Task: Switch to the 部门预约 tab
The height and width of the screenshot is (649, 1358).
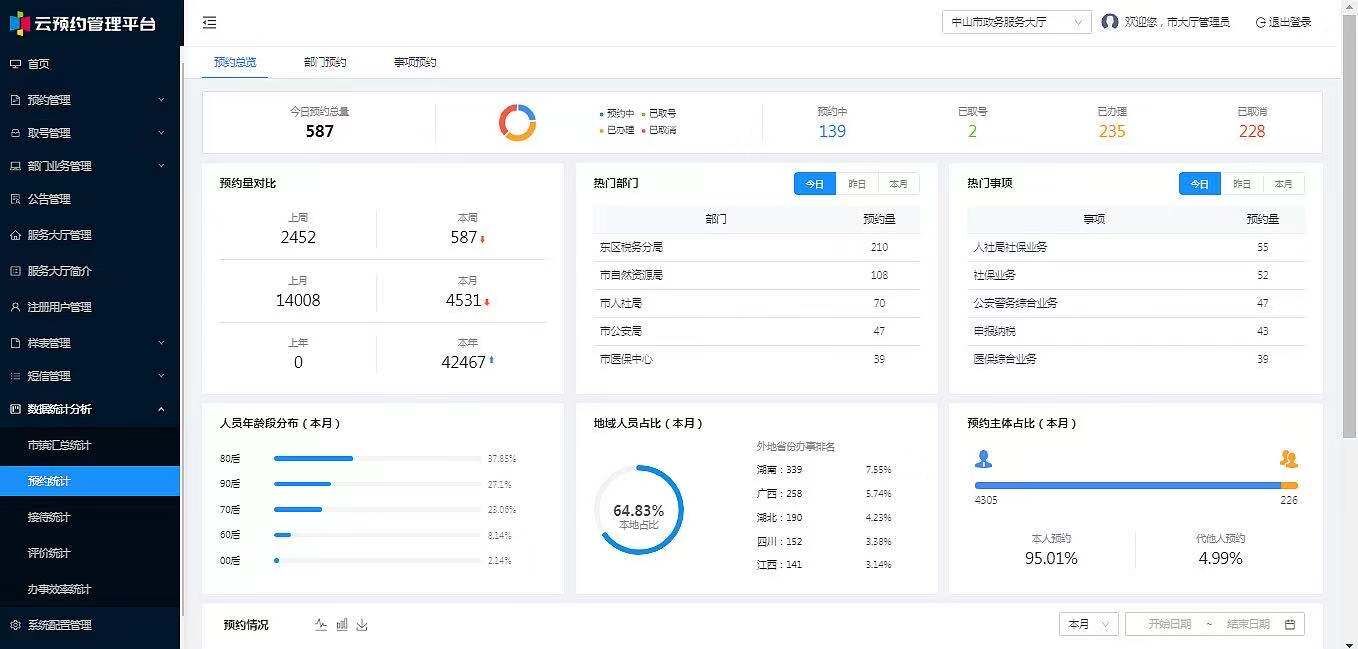Action: 325,62
